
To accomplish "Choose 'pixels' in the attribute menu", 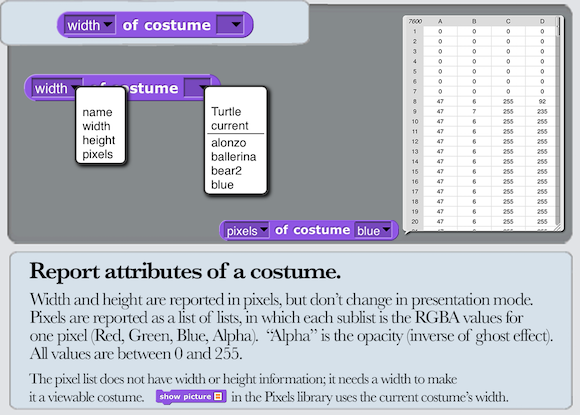I will pos(97,154).
